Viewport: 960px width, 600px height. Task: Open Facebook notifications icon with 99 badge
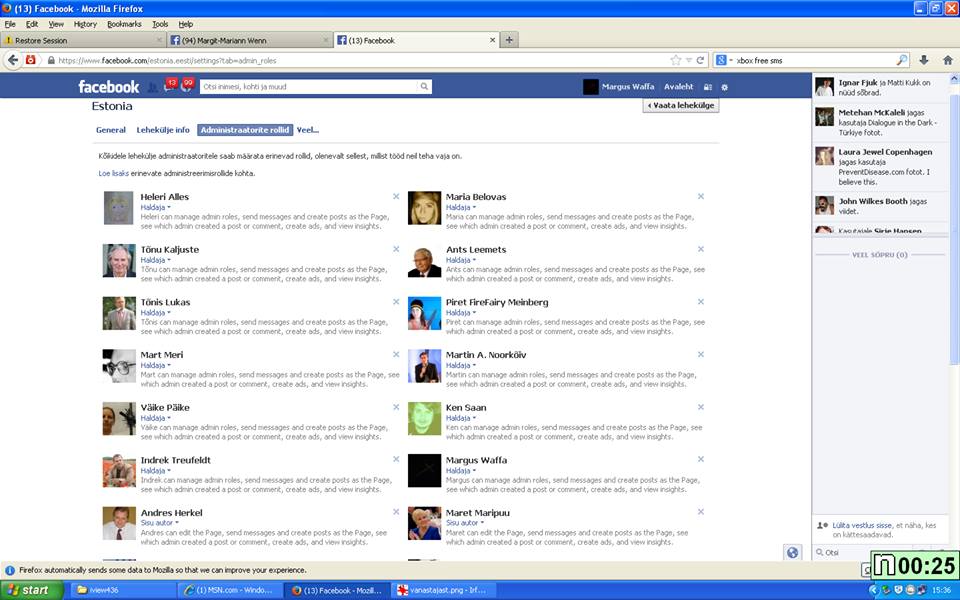pyautogui.click(x=187, y=86)
